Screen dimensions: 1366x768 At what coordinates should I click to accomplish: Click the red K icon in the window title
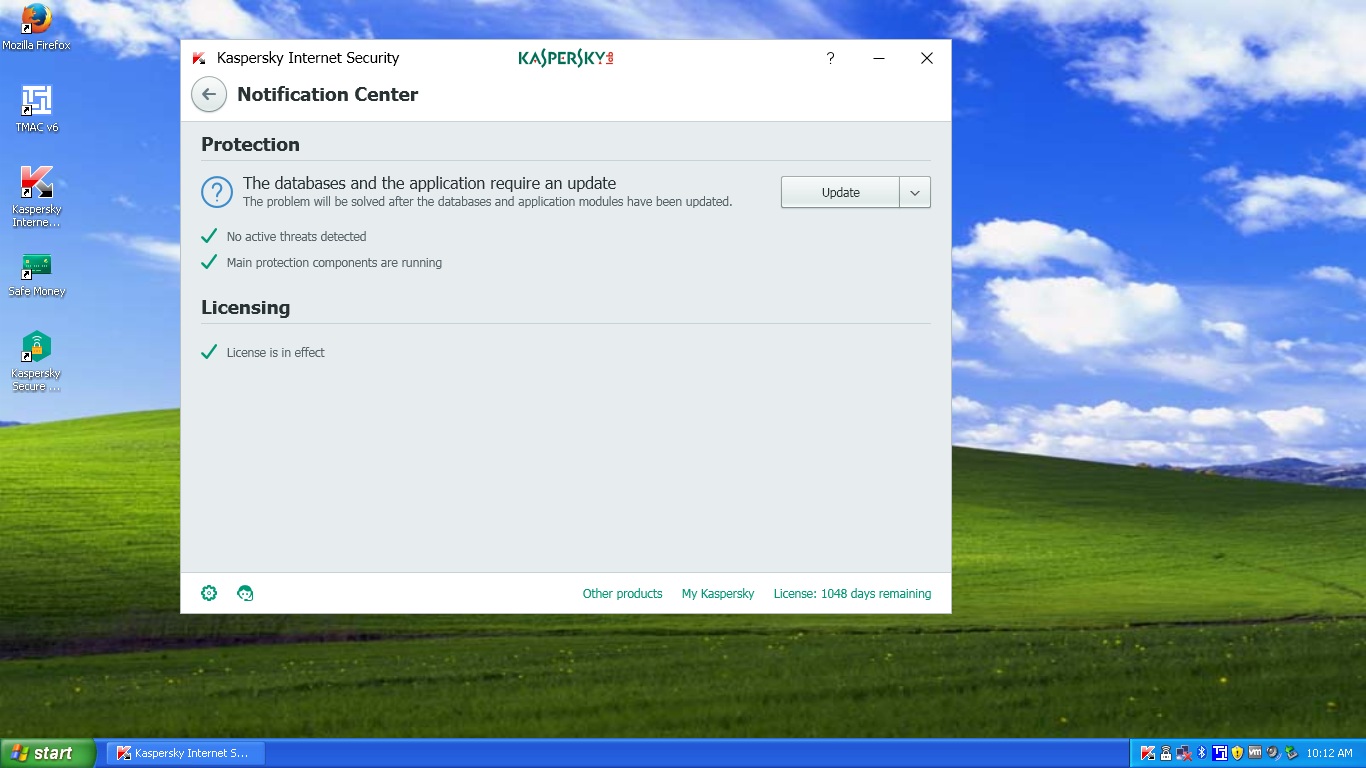(199, 58)
